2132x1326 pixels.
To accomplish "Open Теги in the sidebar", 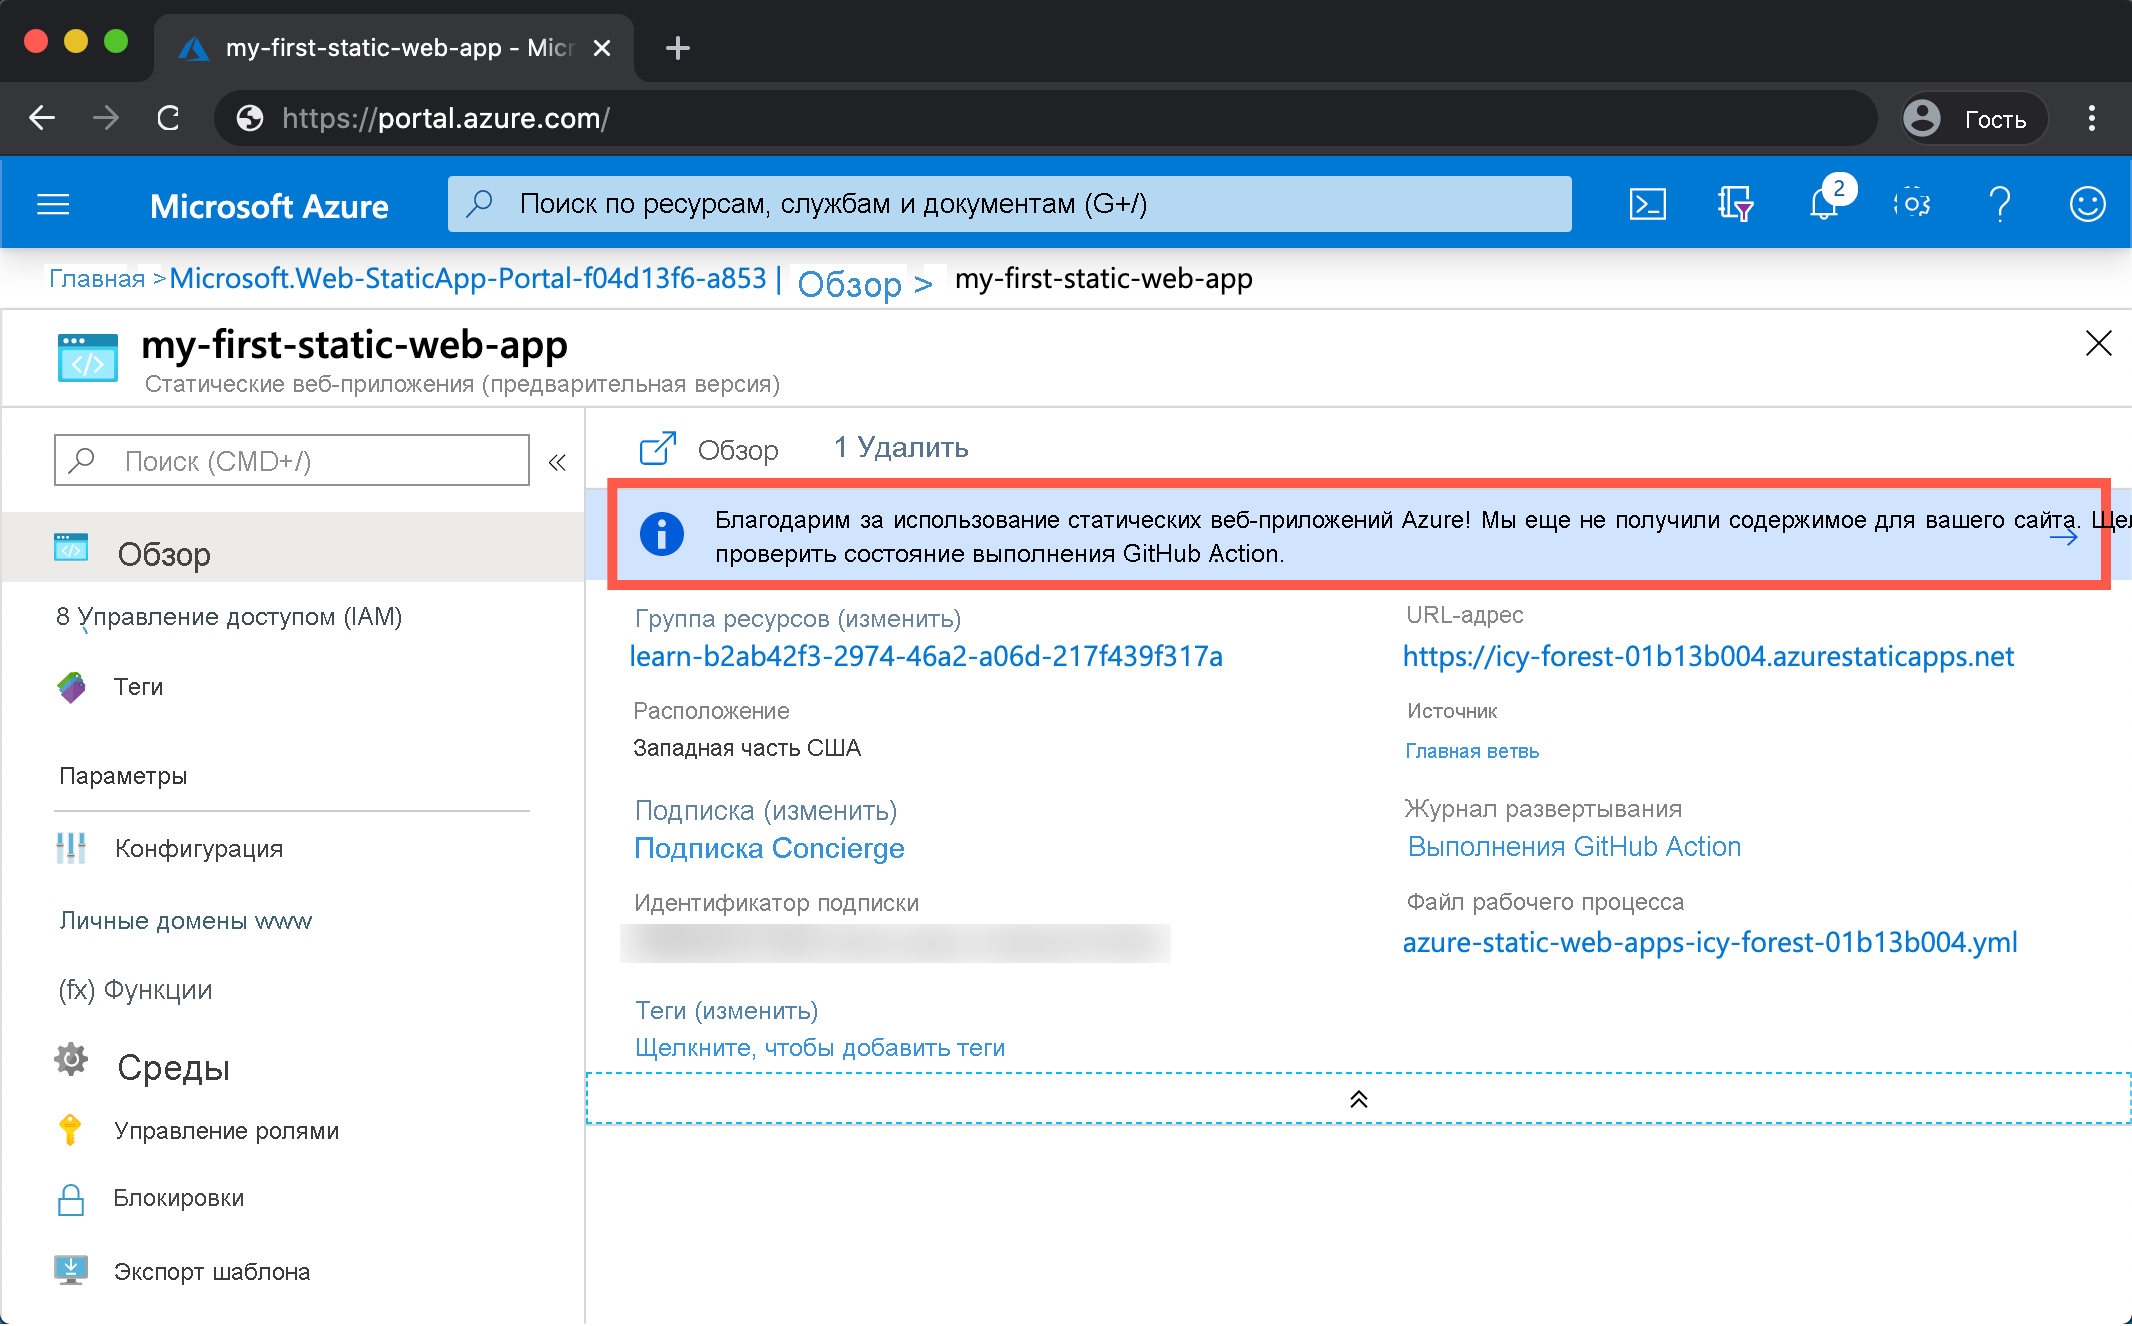I will tap(138, 687).
